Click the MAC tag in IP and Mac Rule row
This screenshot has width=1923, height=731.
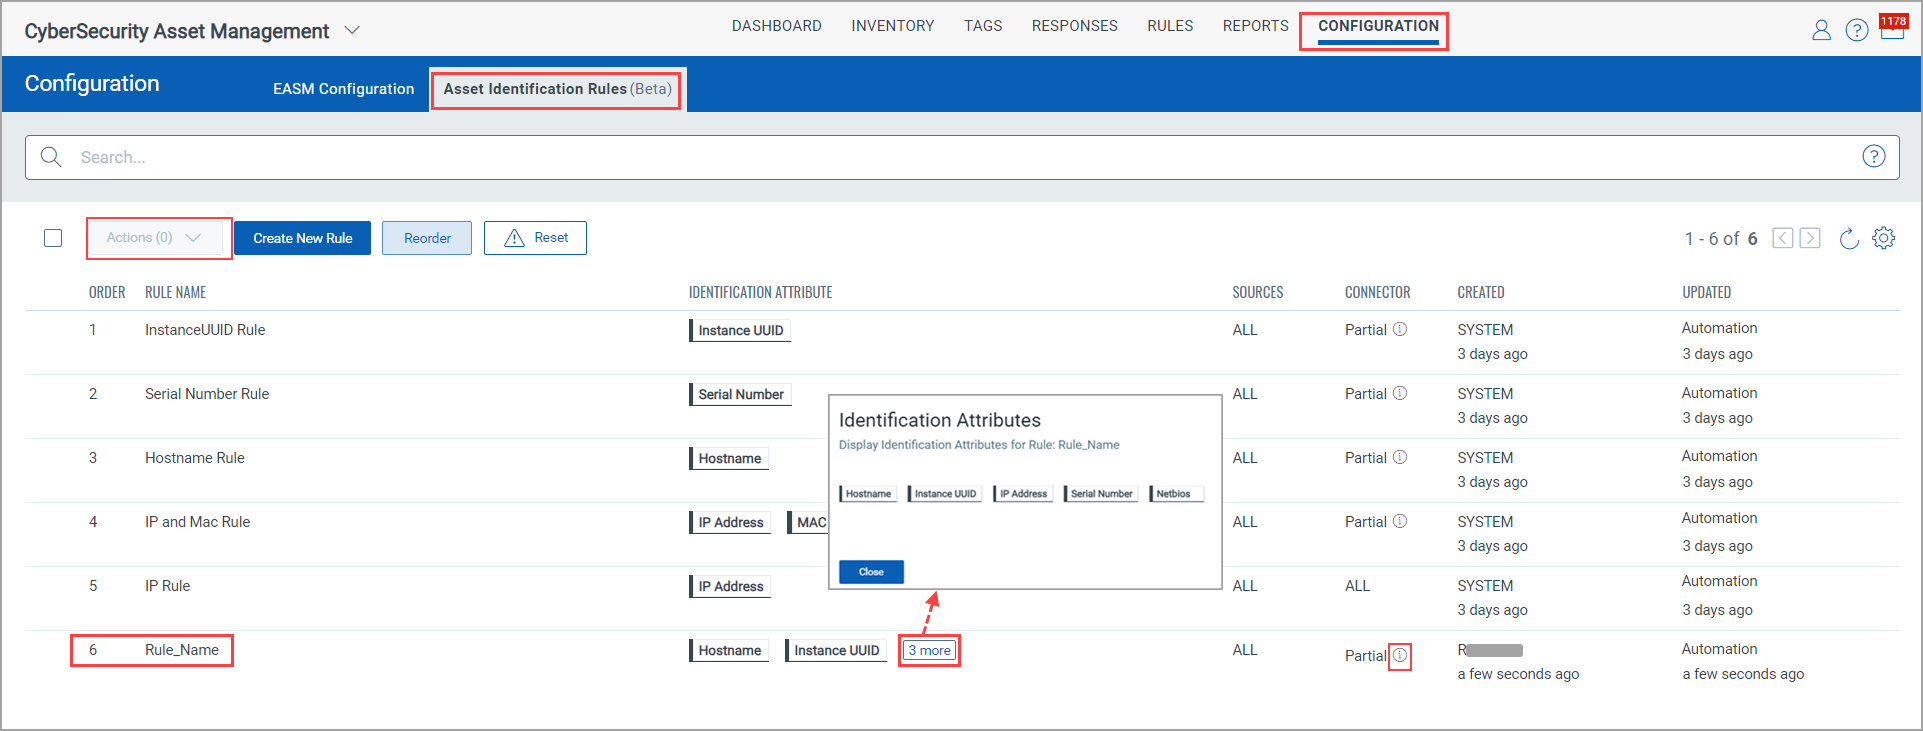(810, 523)
